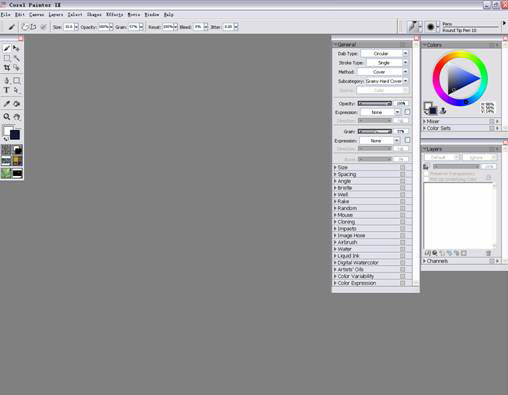Toggle the checkbox beside Grain Expression
Viewport: 508px width, 395px height.
point(407,140)
